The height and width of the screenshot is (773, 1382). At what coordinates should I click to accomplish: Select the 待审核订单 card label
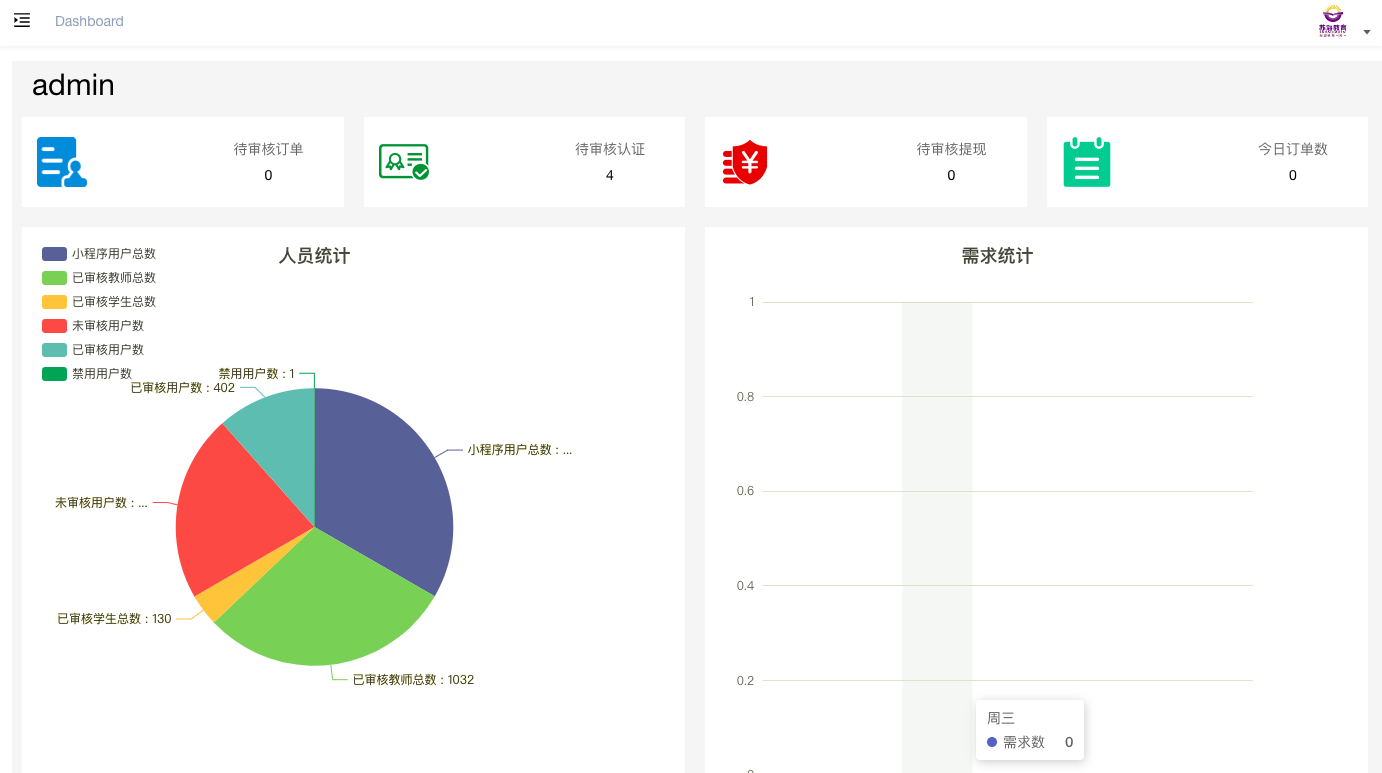[268, 149]
